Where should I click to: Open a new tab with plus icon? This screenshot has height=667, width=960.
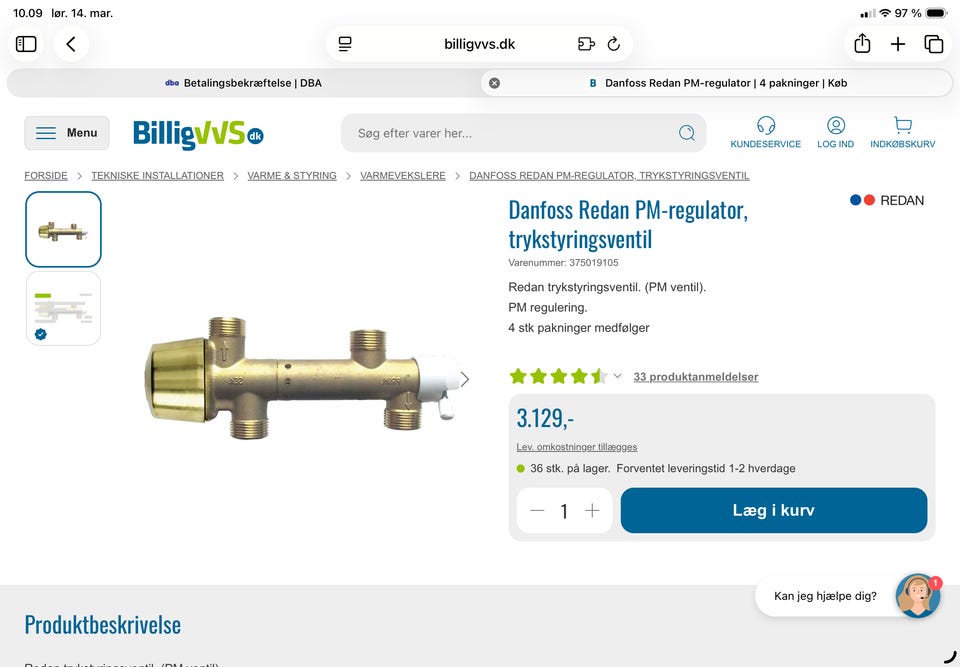point(898,44)
